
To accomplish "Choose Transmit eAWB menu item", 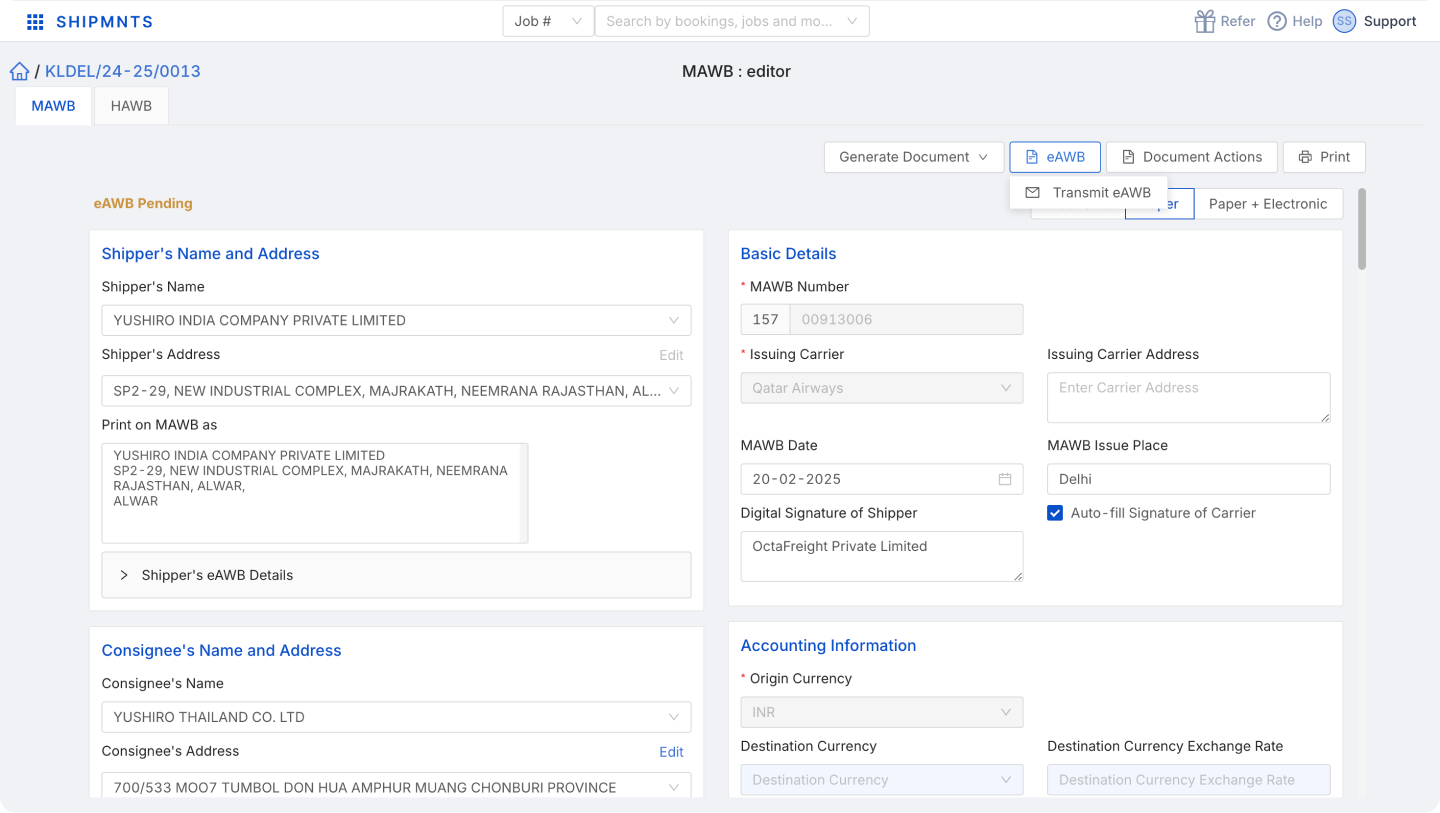I will coord(1088,193).
